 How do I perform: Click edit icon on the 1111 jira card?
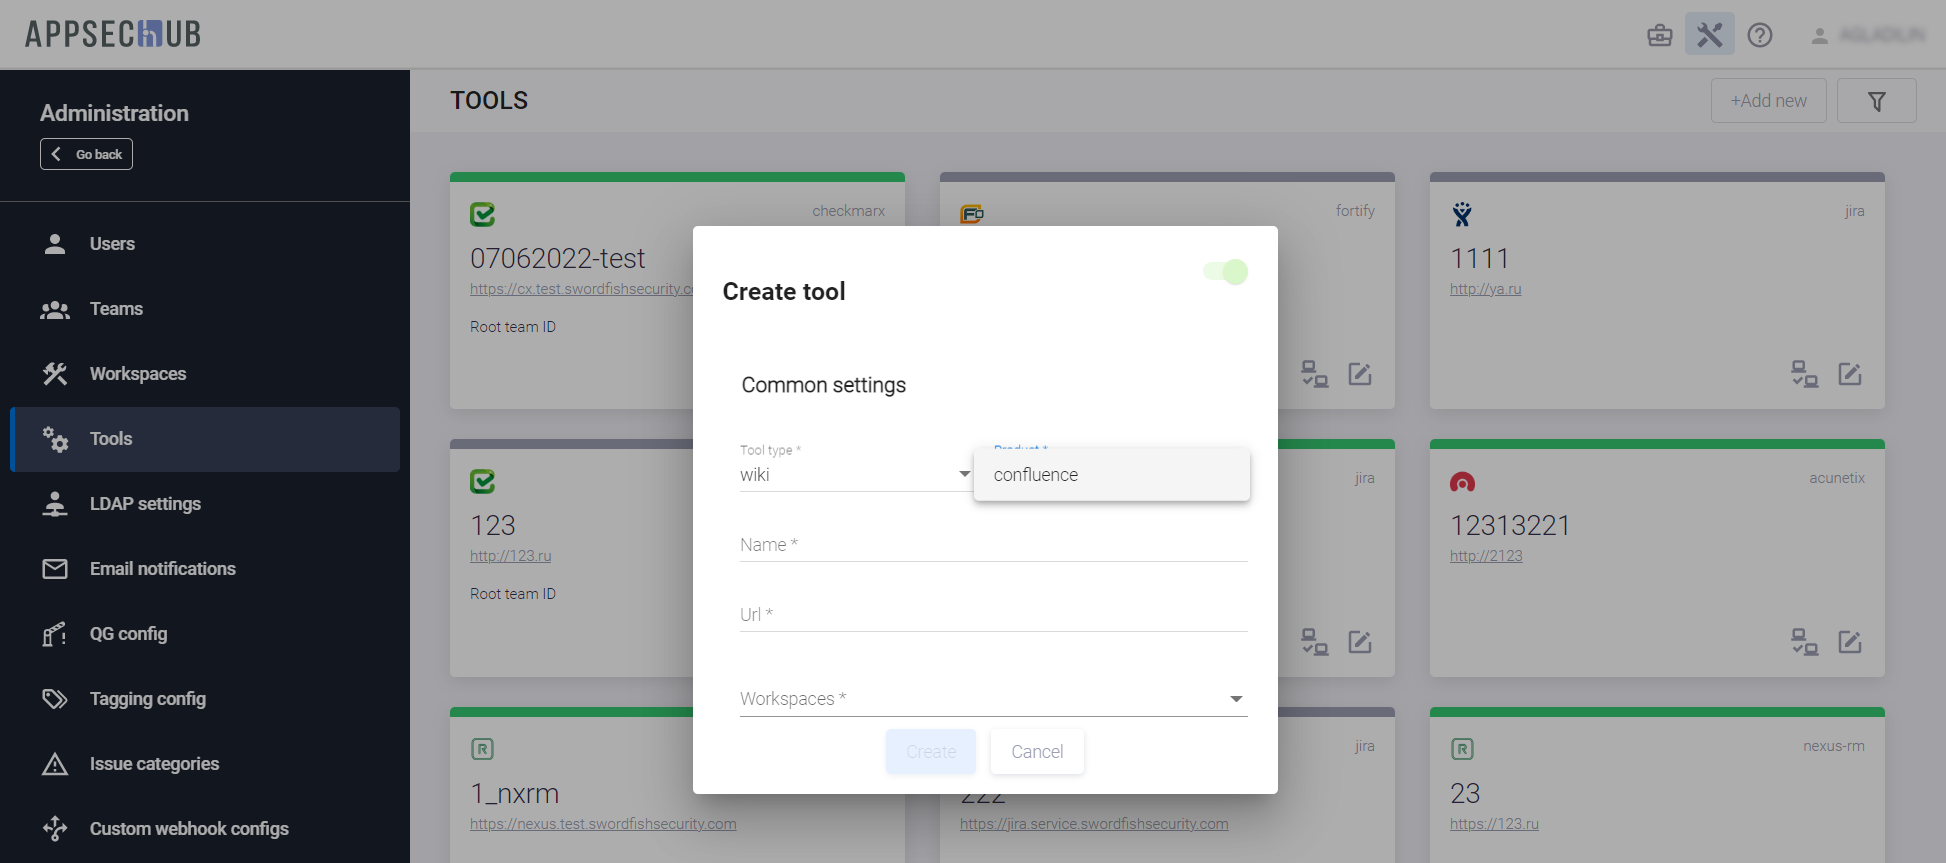pos(1849,374)
